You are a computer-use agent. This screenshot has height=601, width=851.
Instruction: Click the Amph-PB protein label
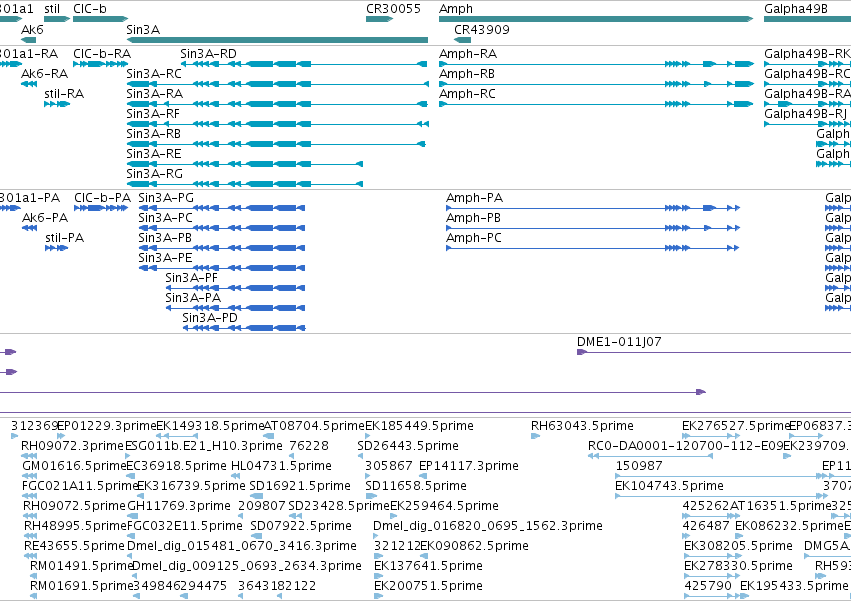[x=473, y=218]
